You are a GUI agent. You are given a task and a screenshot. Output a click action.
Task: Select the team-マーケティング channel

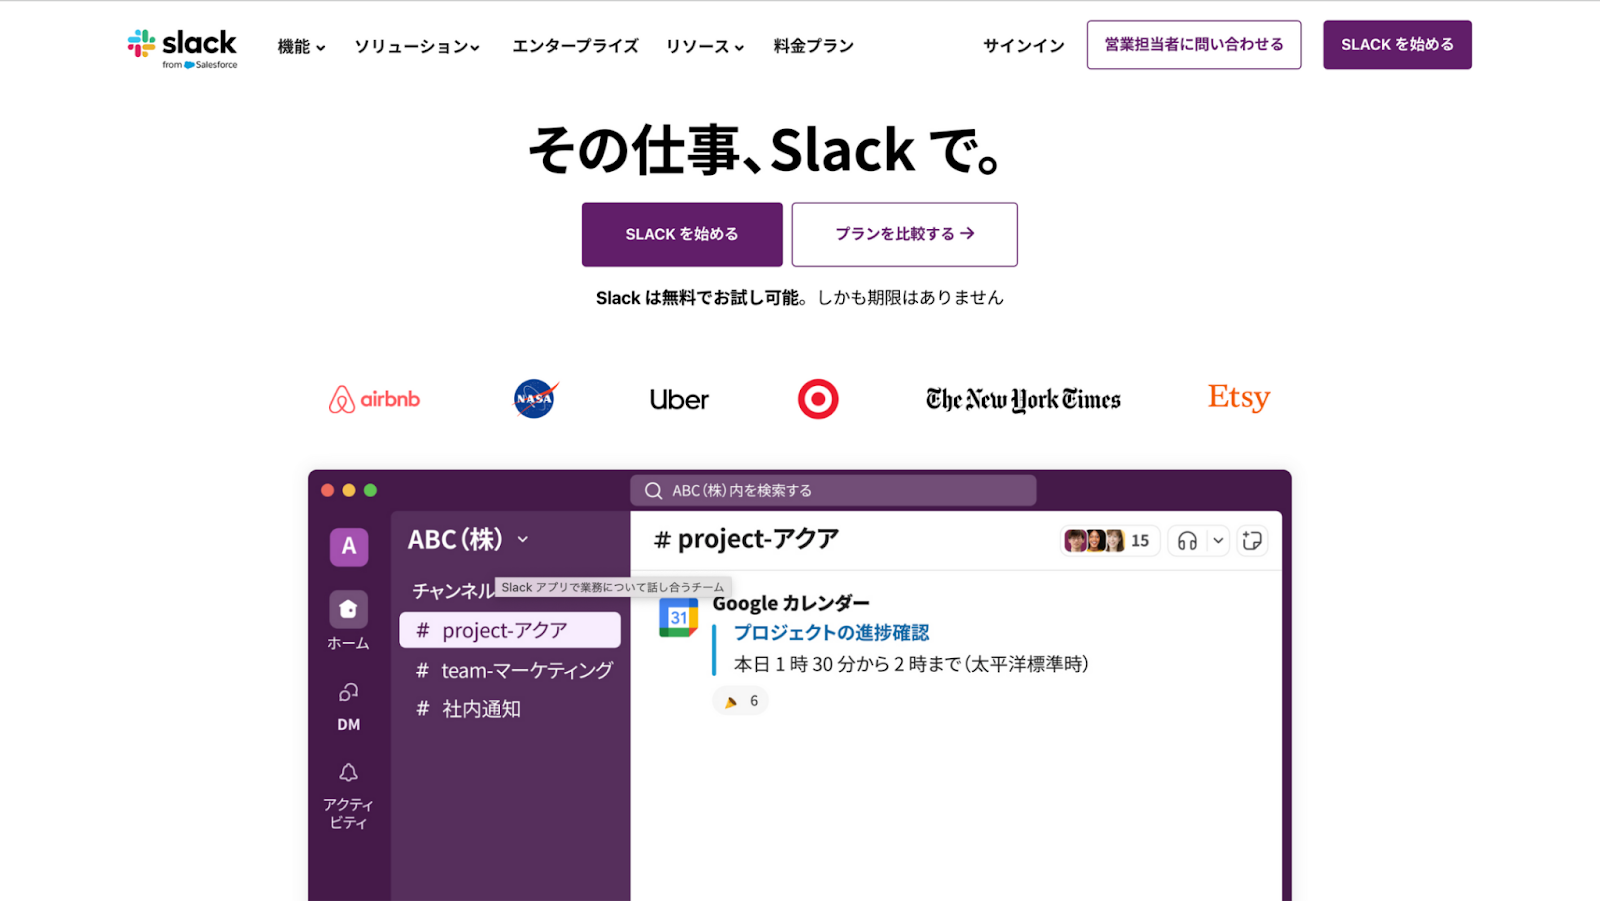click(514, 670)
